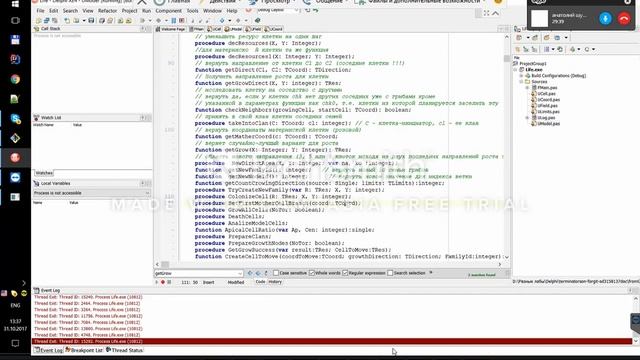640x360 pixels.
Task: Open Chrome from the taskbar
Action: tap(15, 79)
